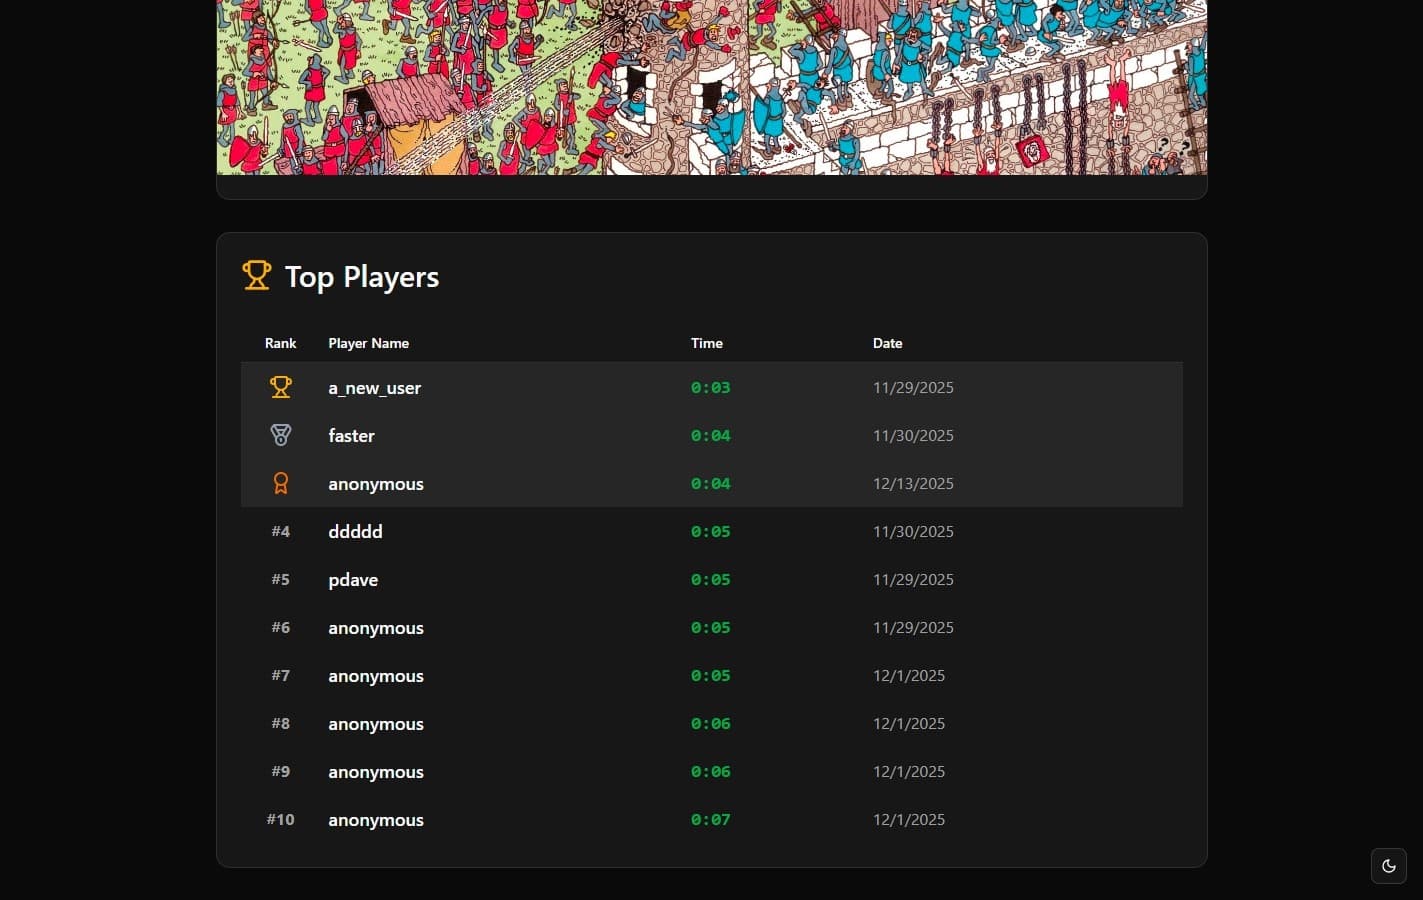Viewport: 1423px width, 900px height.
Task: Click the moon icon in the bottom corner
Action: tap(1388, 866)
